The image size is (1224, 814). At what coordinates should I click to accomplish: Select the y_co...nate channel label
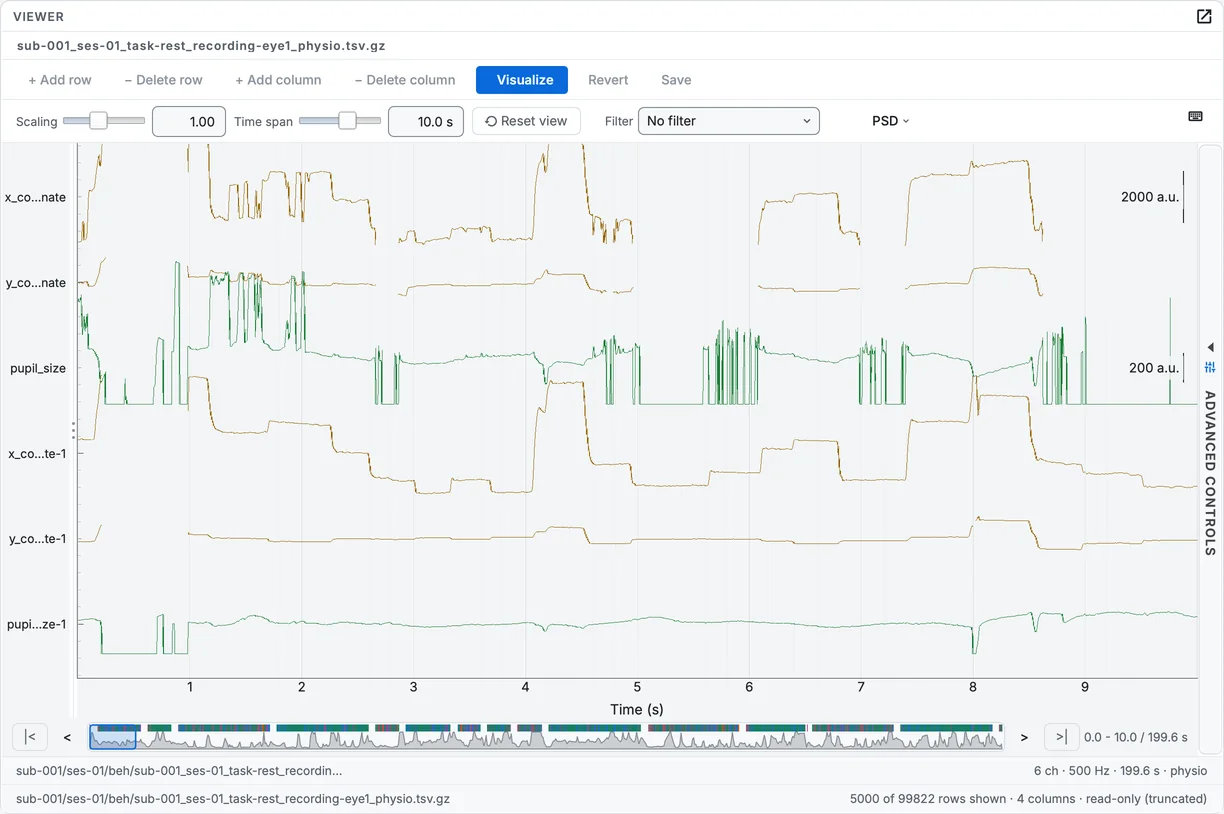click(36, 283)
